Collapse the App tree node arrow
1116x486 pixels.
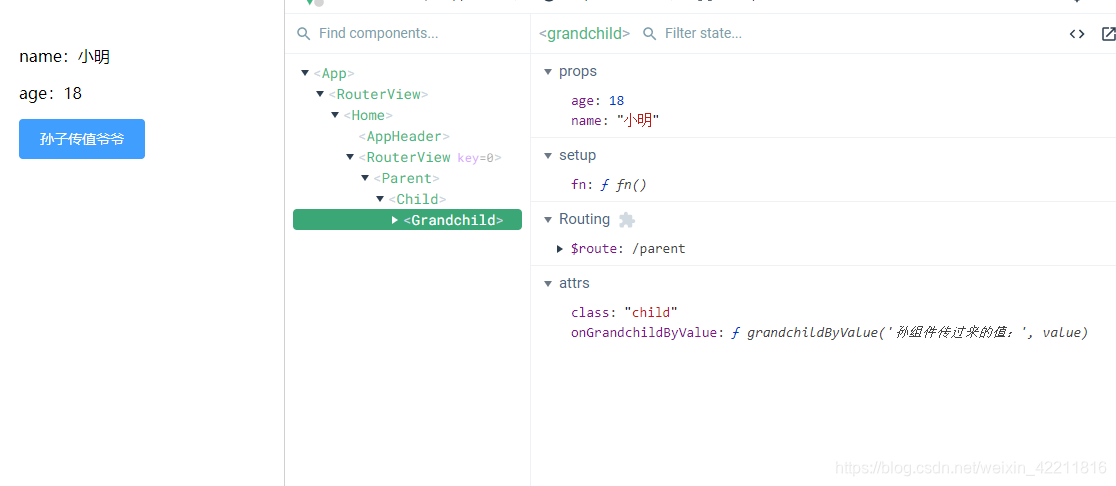pyautogui.click(x=305, y=73)
